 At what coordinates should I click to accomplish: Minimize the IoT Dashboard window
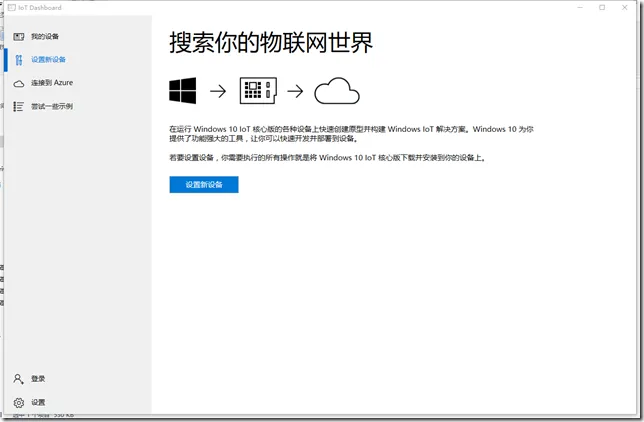coord(580,7)
